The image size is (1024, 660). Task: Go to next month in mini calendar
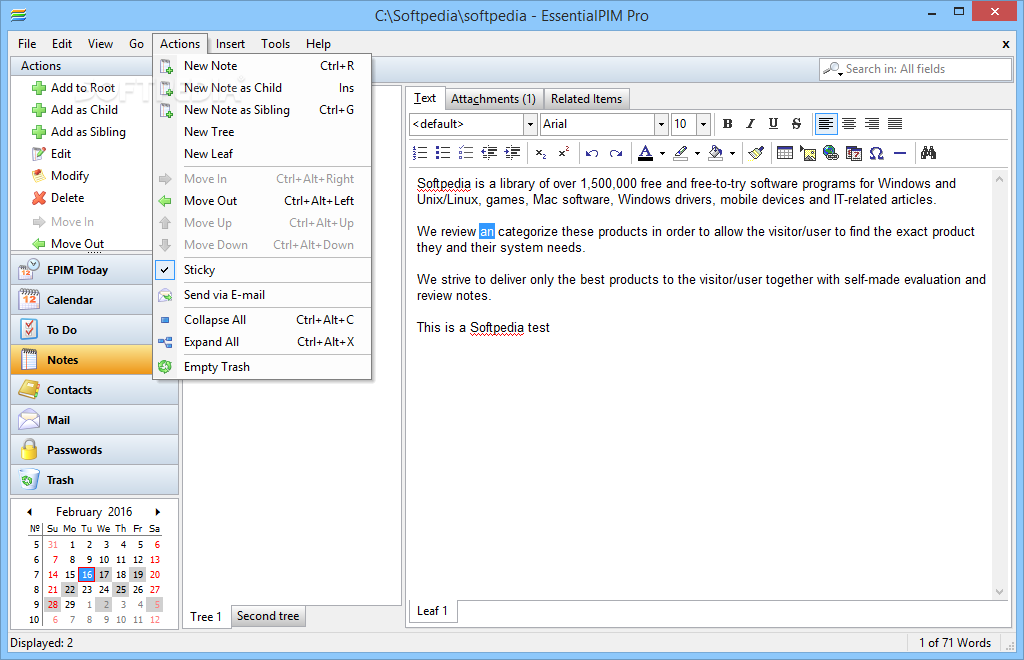157,512
